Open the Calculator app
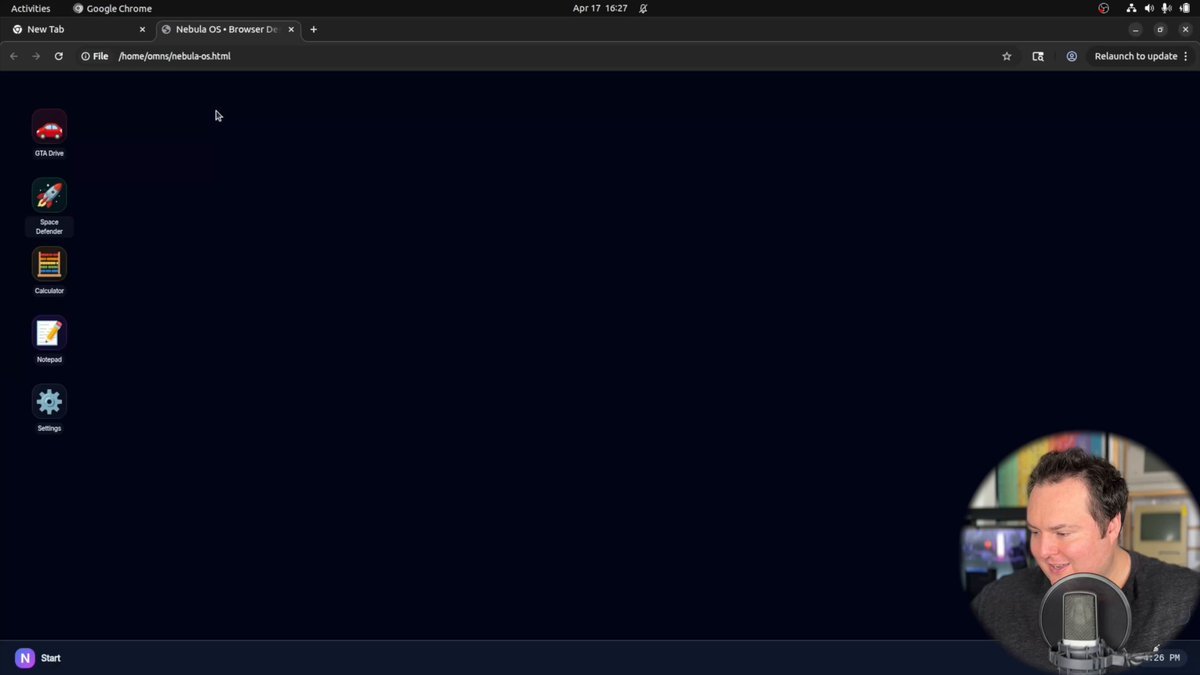Viewport: 1200px width, 675px height. click(49, 265)
